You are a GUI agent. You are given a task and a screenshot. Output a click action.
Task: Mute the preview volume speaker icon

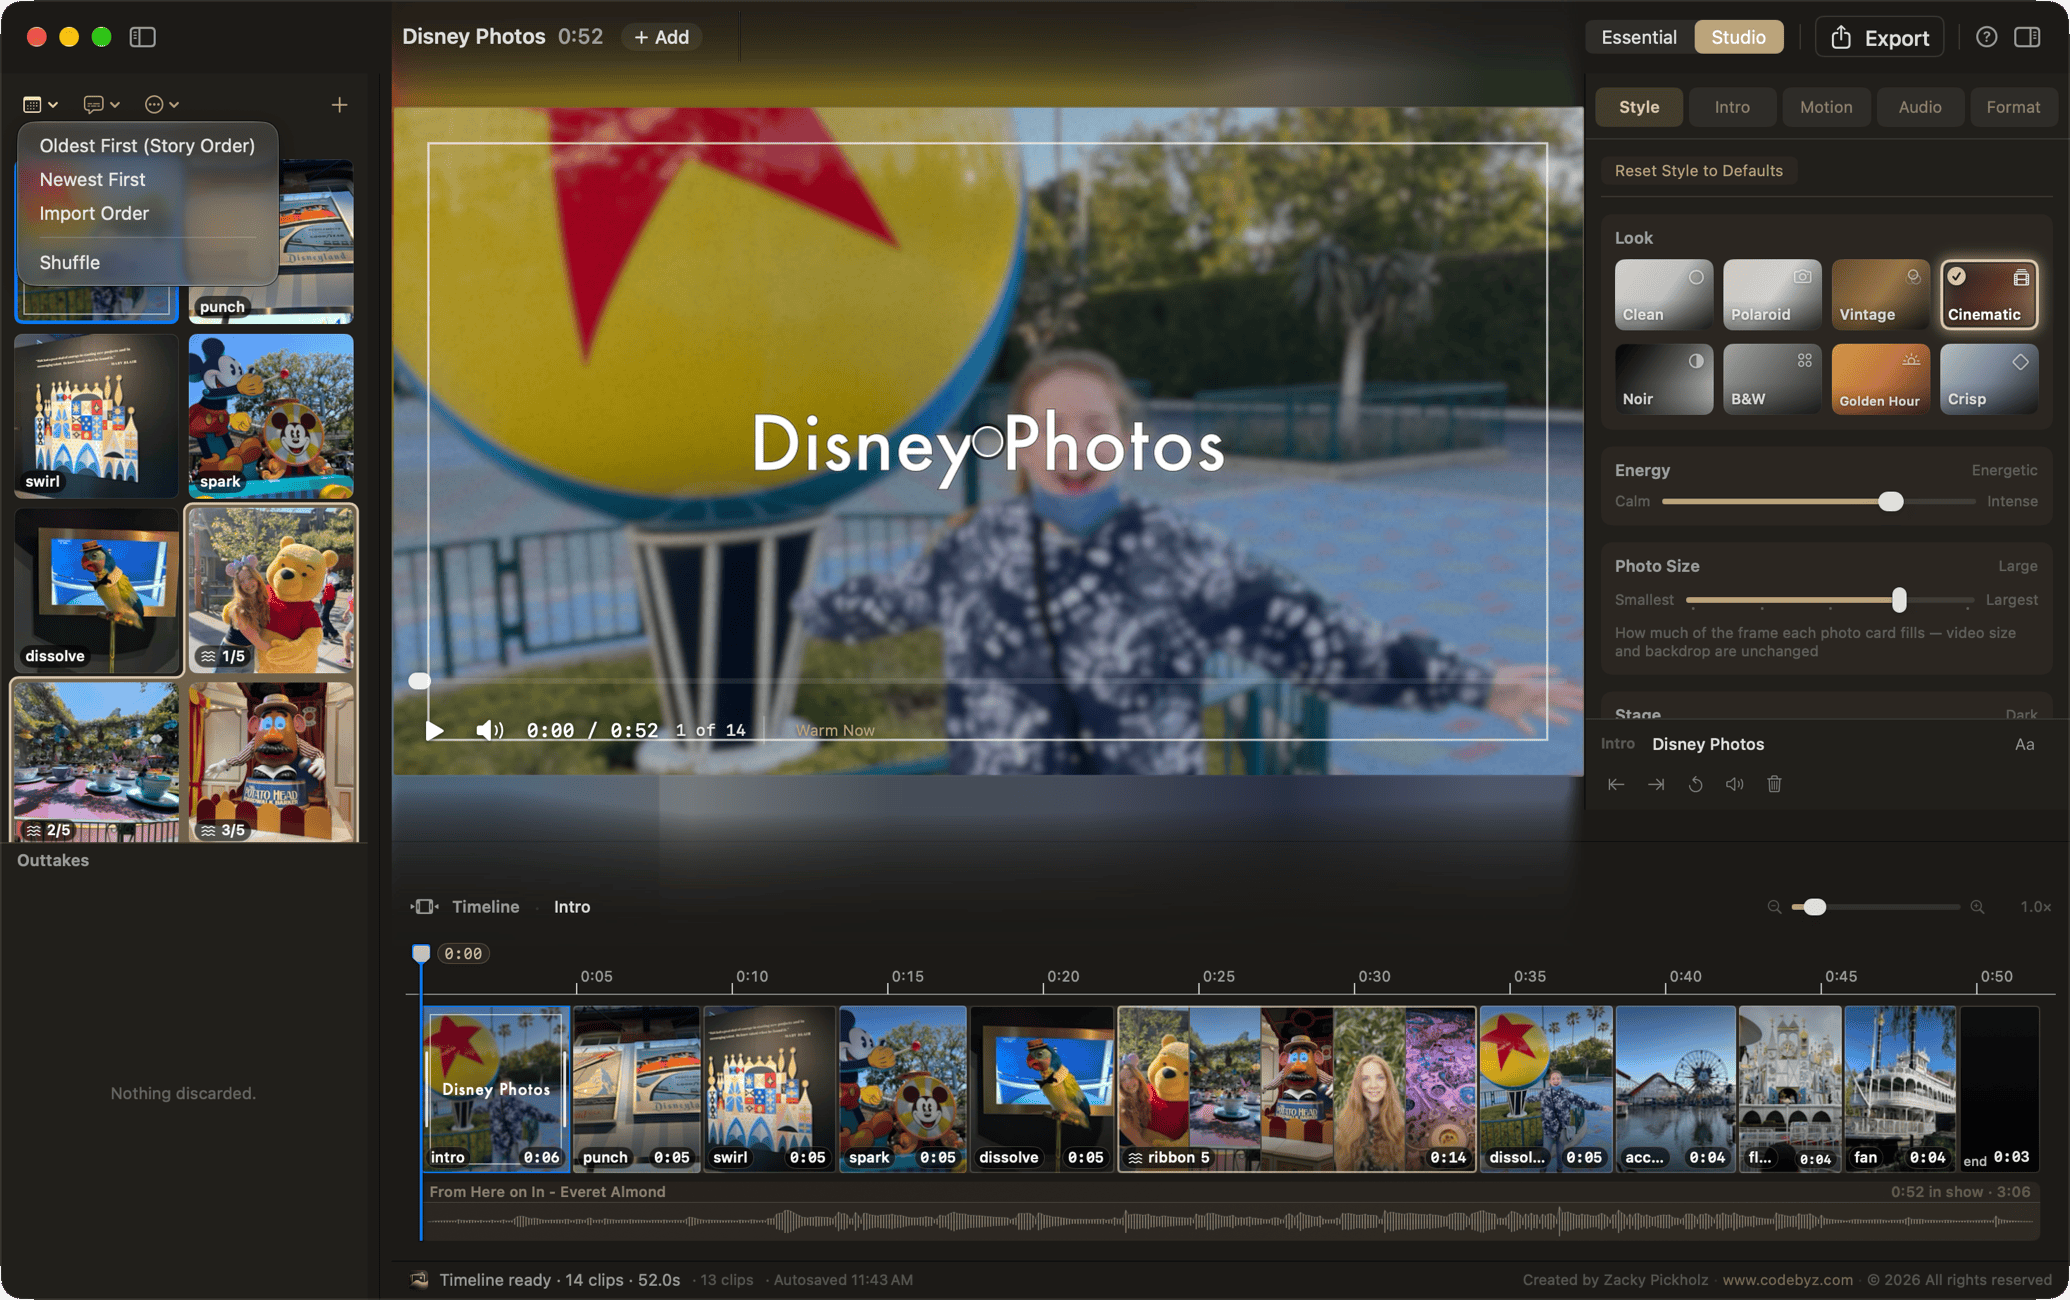[489, 730]
